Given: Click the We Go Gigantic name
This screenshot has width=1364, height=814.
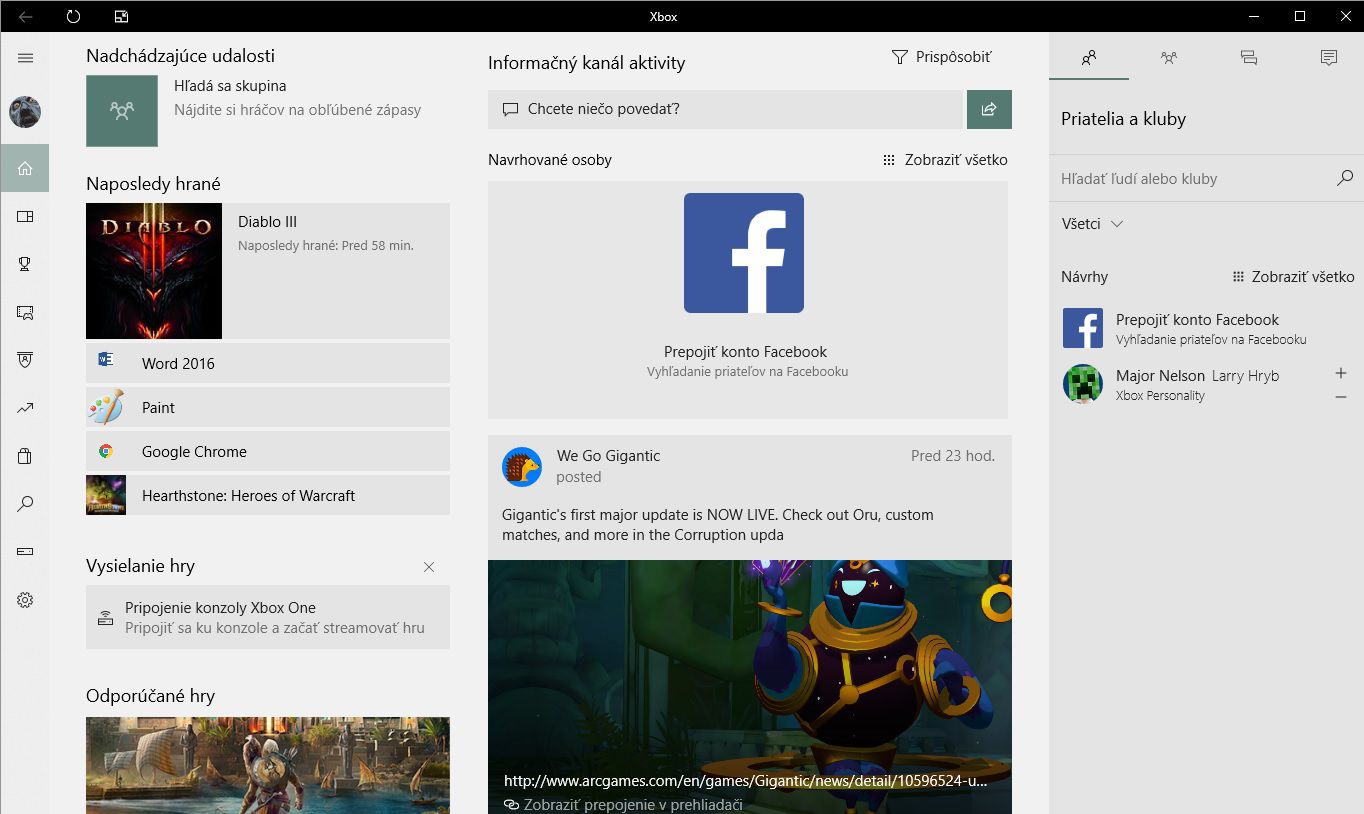Looking at the screenshot, I should pos(608,456).
